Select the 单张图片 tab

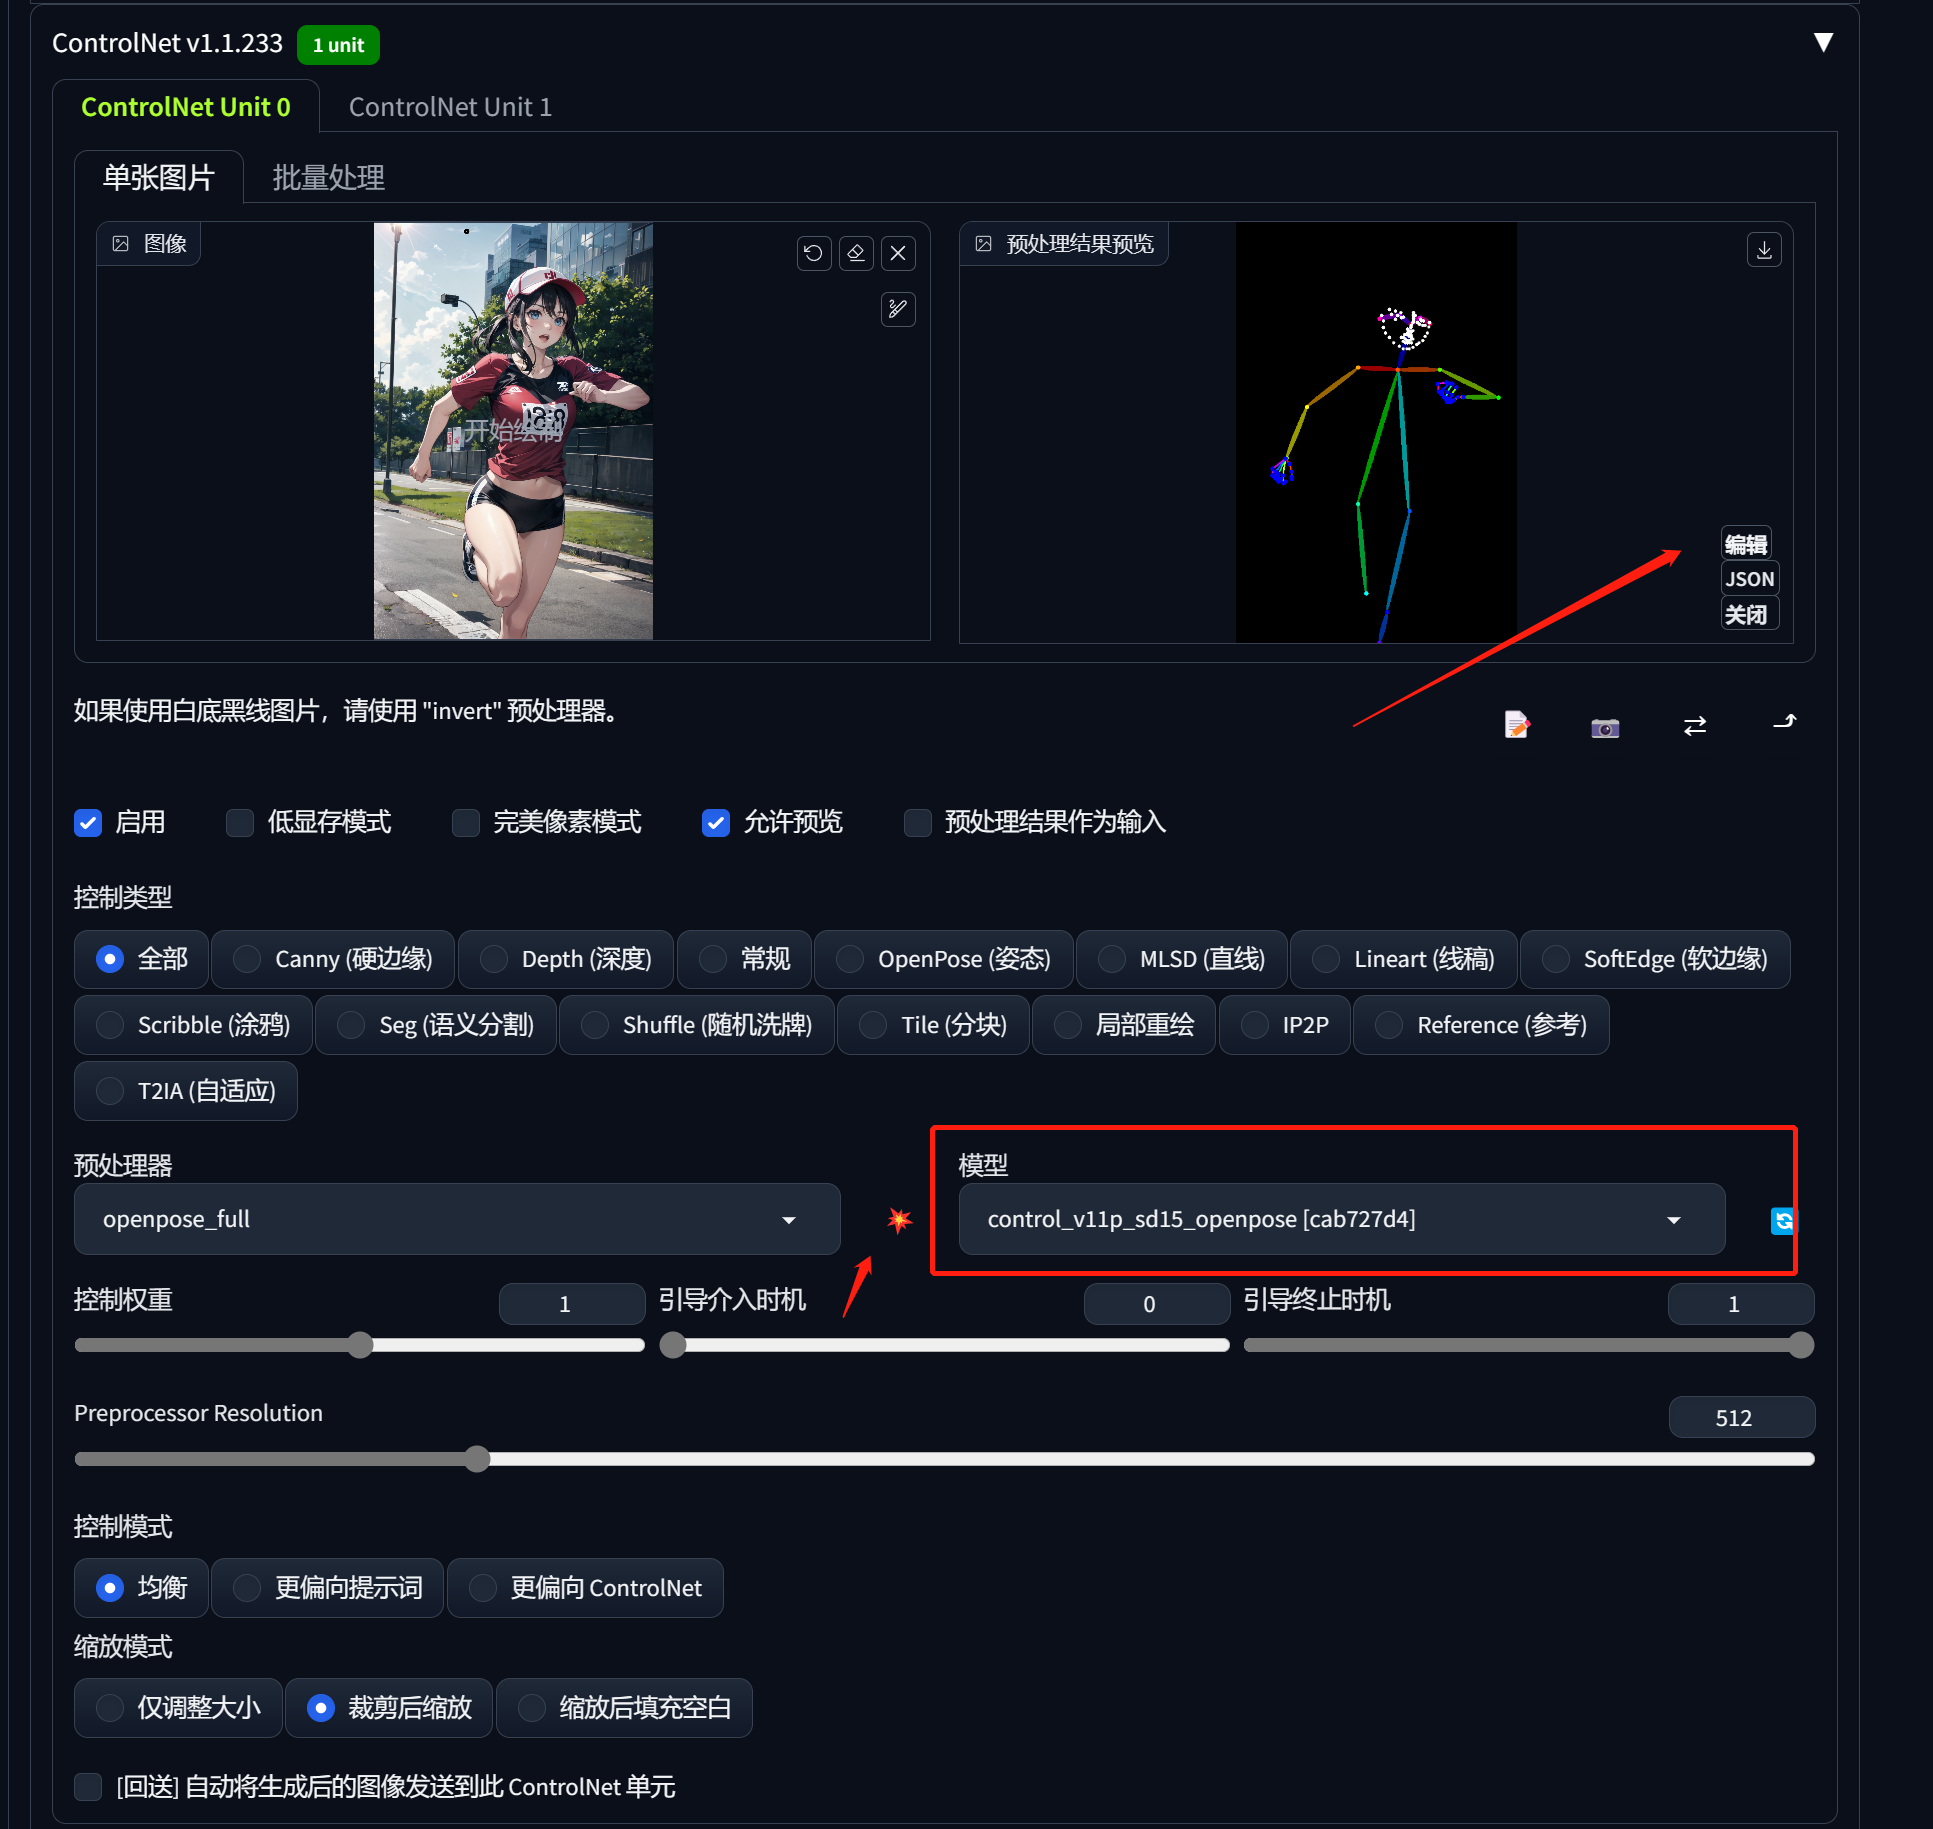tap(159, 177)
